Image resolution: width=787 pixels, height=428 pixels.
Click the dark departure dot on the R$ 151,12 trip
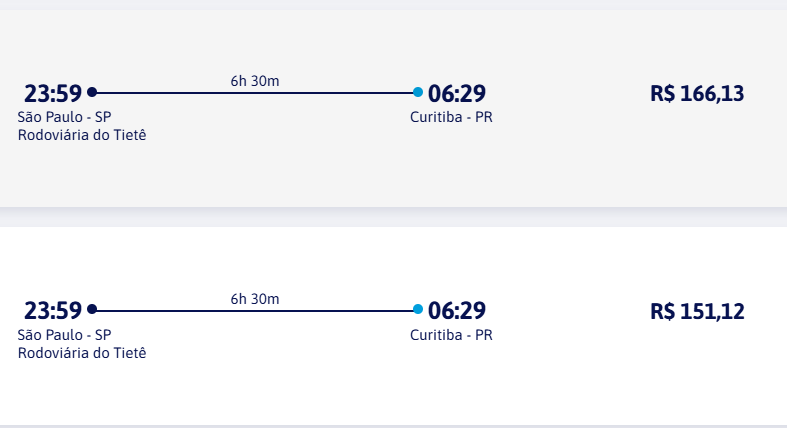92,309
